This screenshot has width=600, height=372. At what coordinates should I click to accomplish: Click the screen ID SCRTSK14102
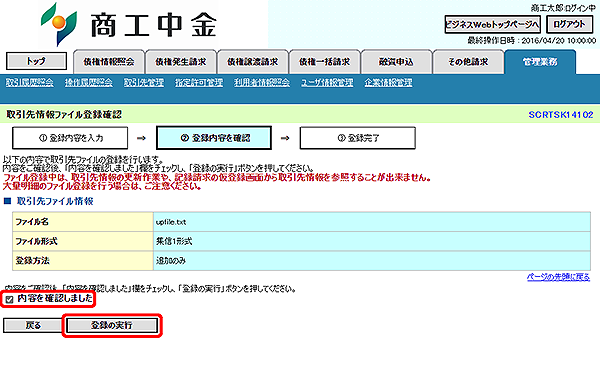point(561,115)
